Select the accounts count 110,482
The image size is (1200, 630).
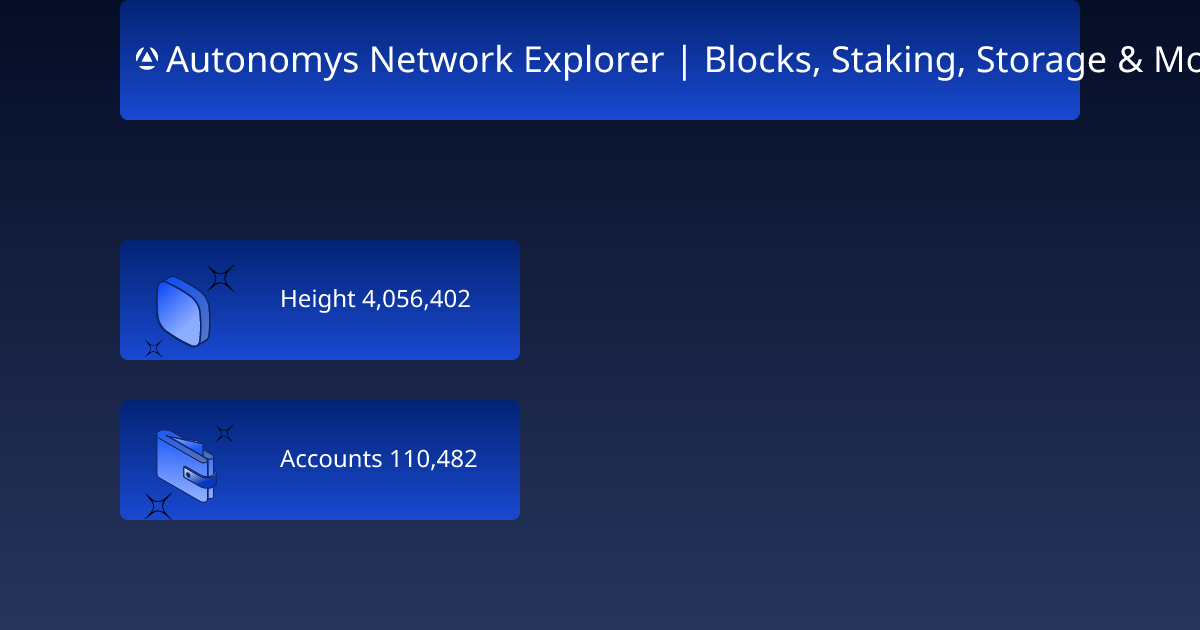[x=433, y=459]
